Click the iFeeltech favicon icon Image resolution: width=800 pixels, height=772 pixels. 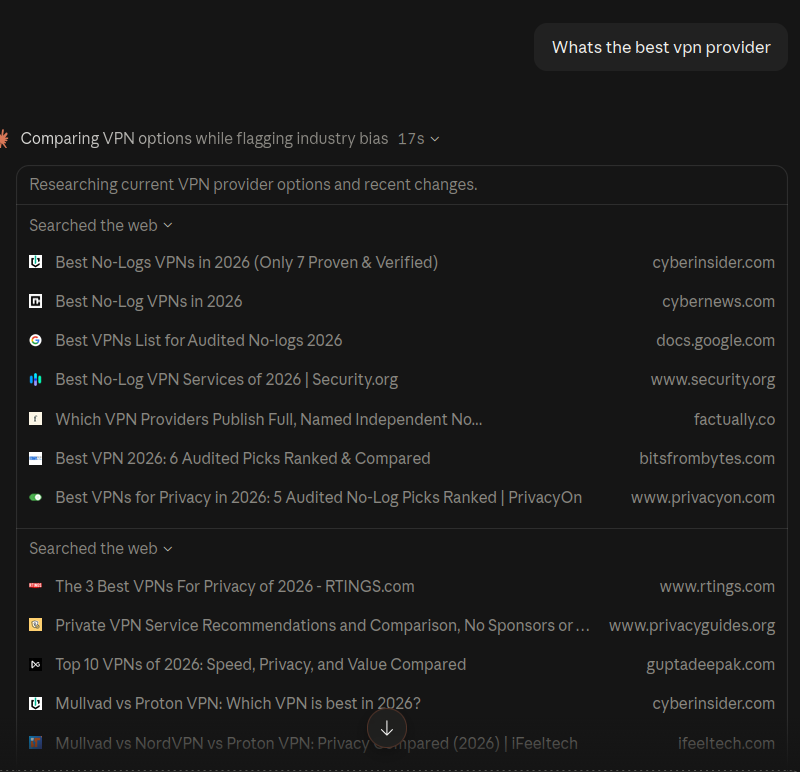click(x=35, y=742)
